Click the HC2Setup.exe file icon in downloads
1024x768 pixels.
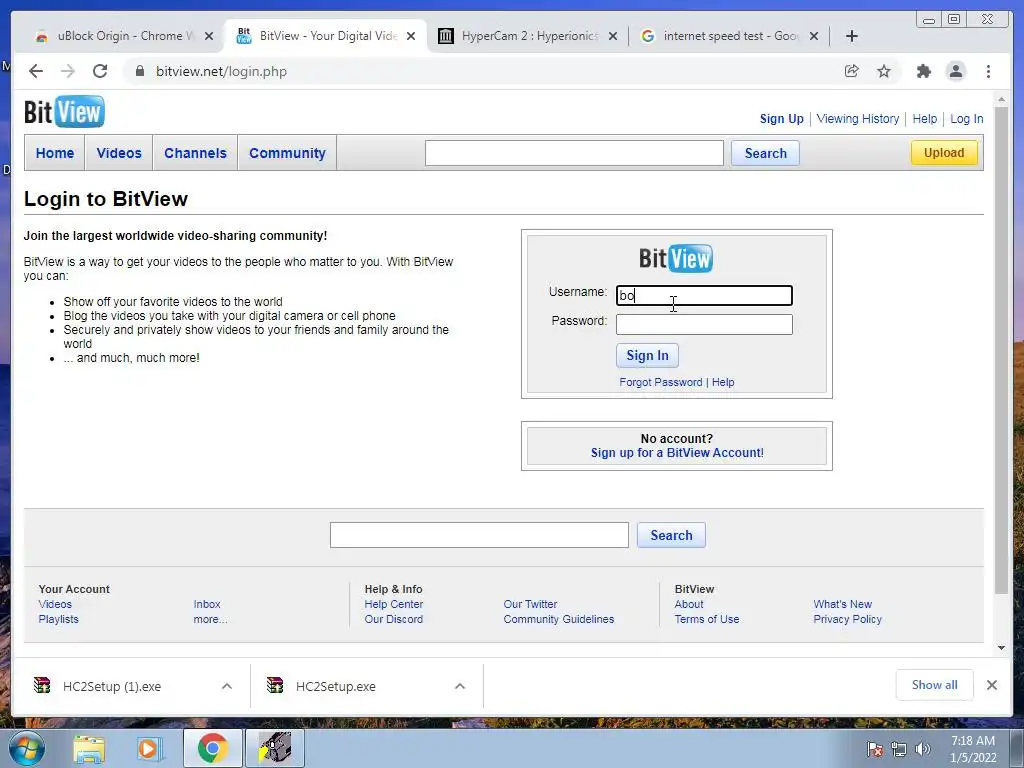275,685
